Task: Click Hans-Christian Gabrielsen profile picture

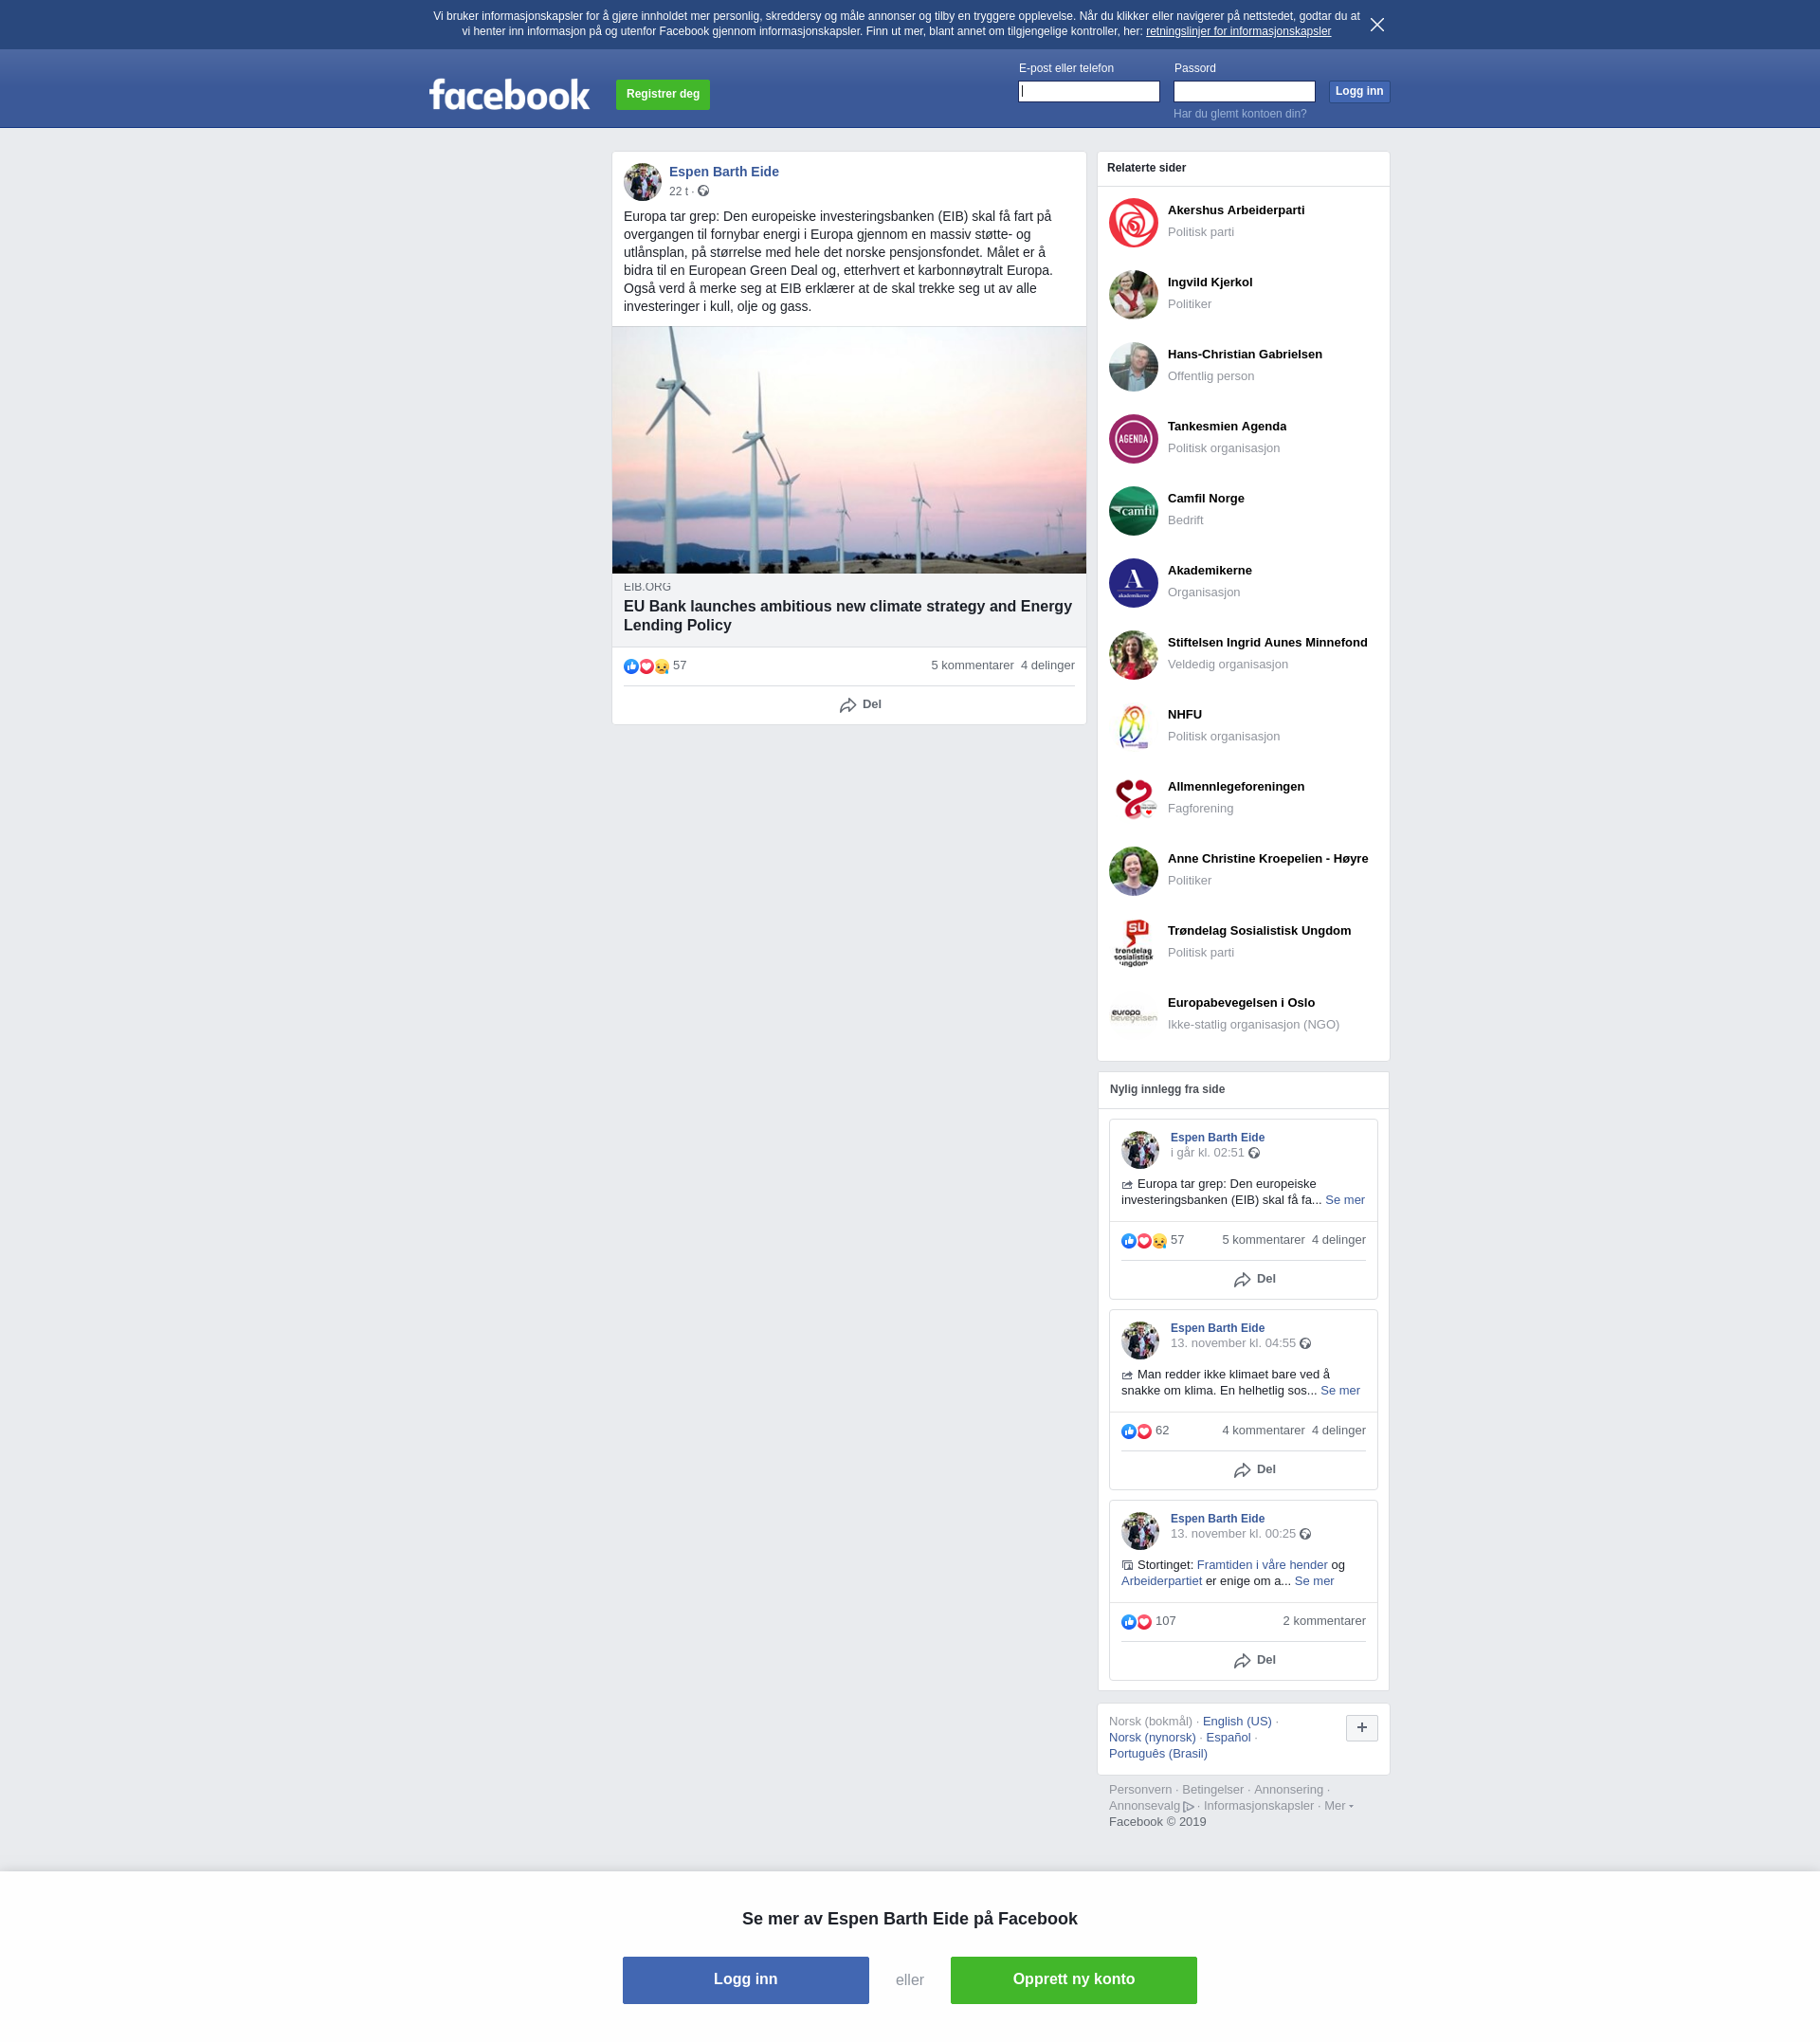Action: click(x=1133, y=367)
